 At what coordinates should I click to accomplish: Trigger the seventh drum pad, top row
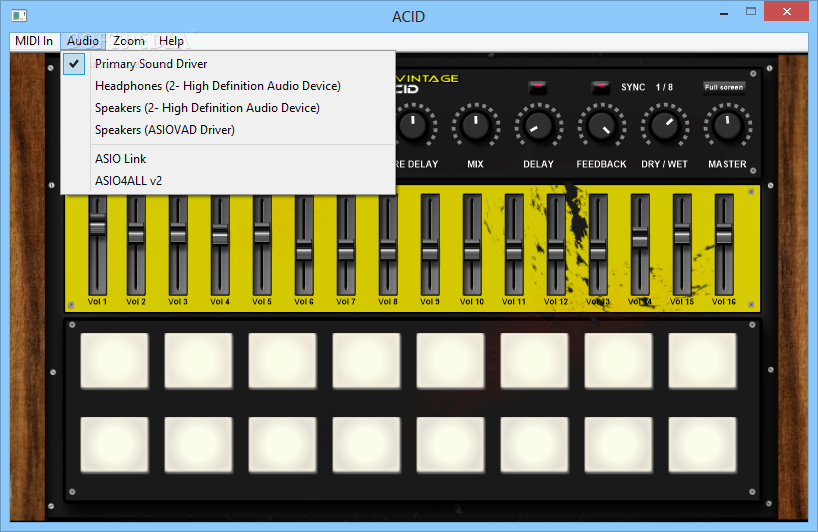(x=619, y=361)
